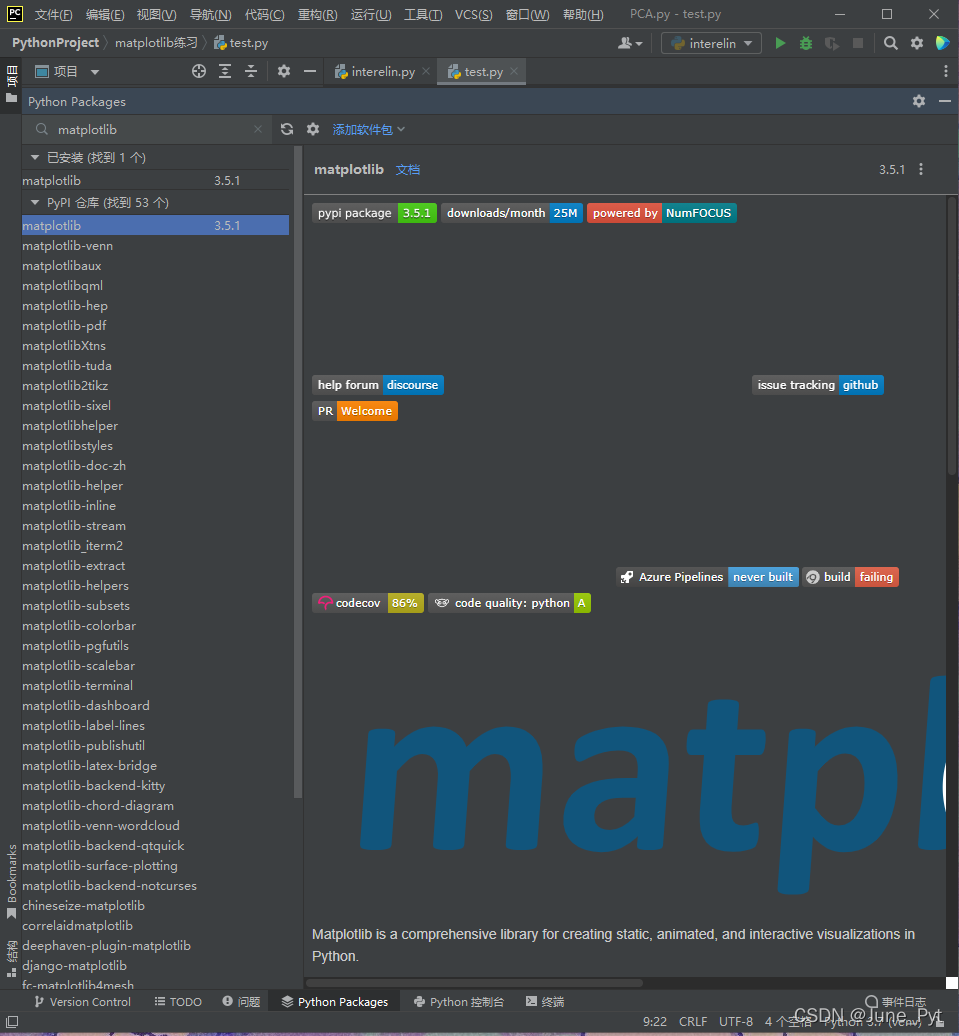Open the 文件(F) menu

point(54,15)
